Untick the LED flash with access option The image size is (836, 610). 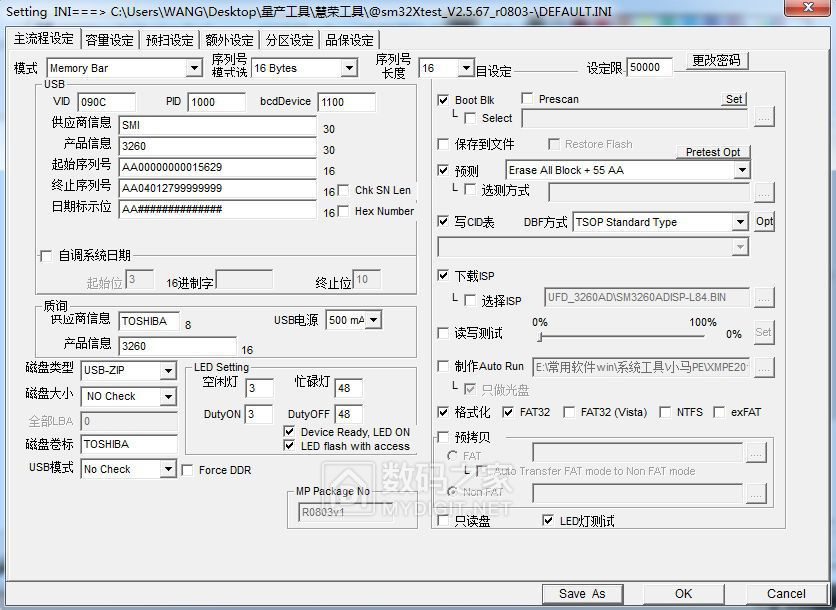[290, 446]
